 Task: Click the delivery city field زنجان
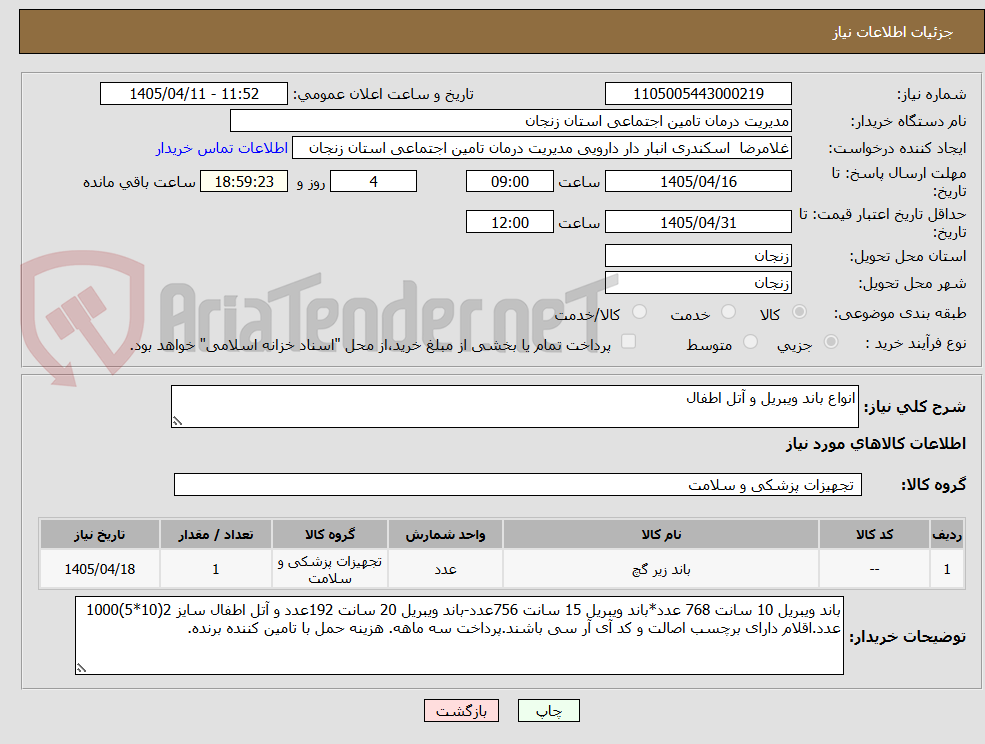pos(698,283)
